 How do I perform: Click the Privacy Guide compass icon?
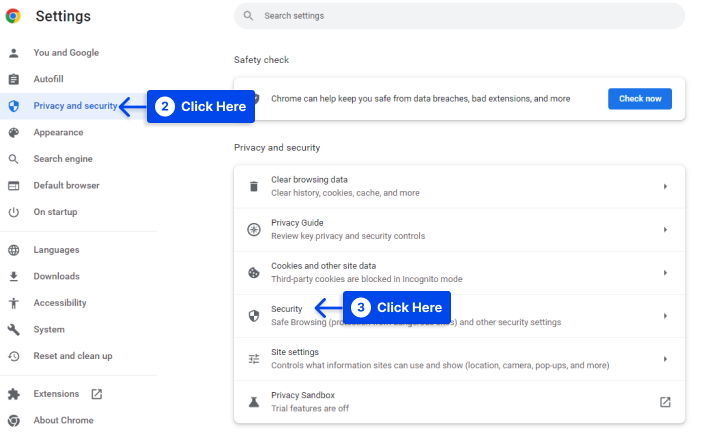pos(254,229)
